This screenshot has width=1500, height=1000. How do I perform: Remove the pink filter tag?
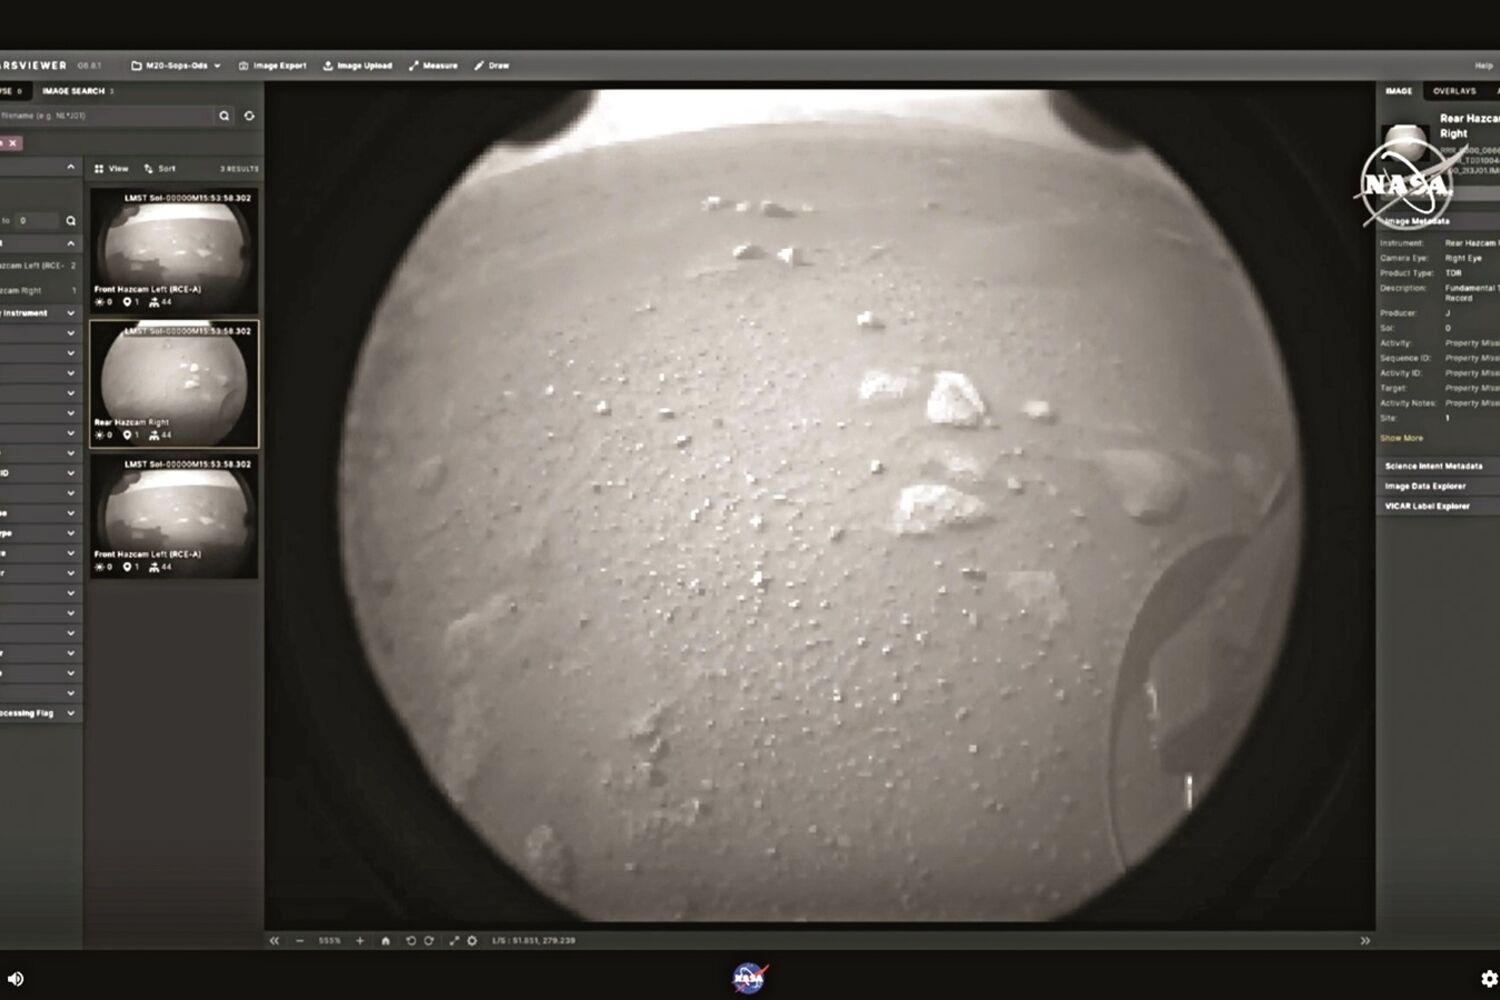pos(13,143)
